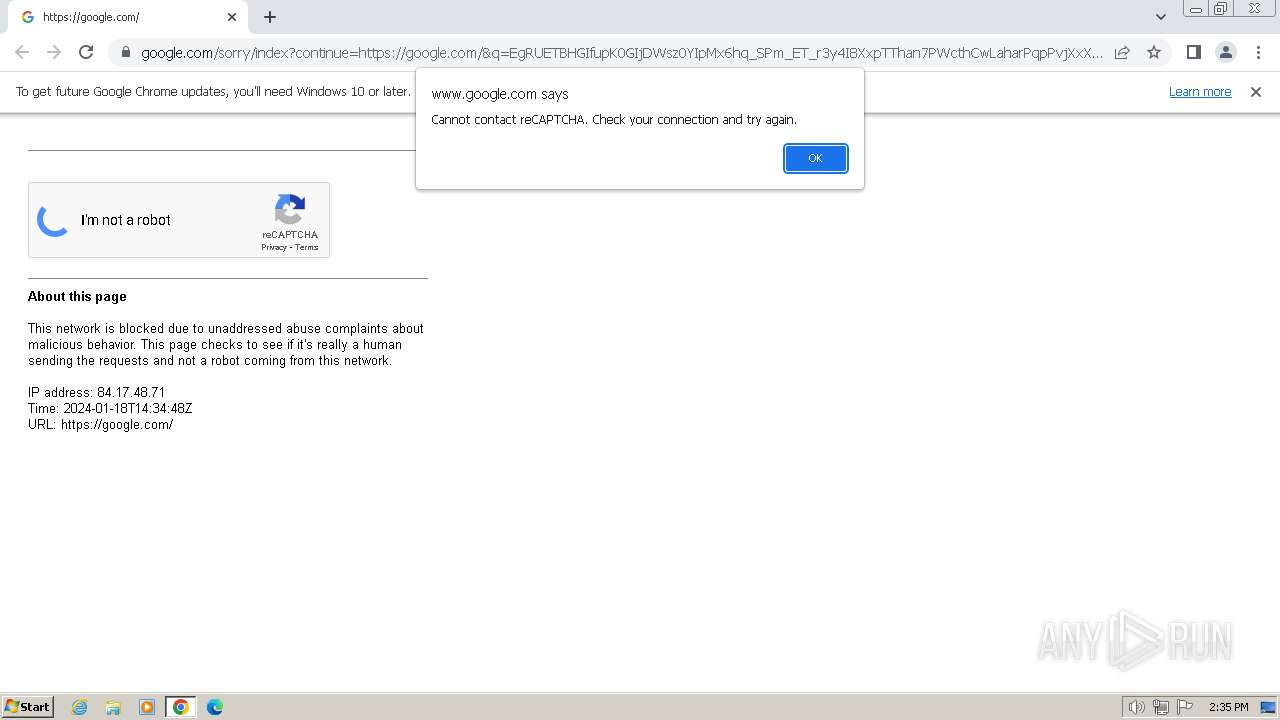Reload the current page
The image size is (1280, 720).
tap(86, 52)
